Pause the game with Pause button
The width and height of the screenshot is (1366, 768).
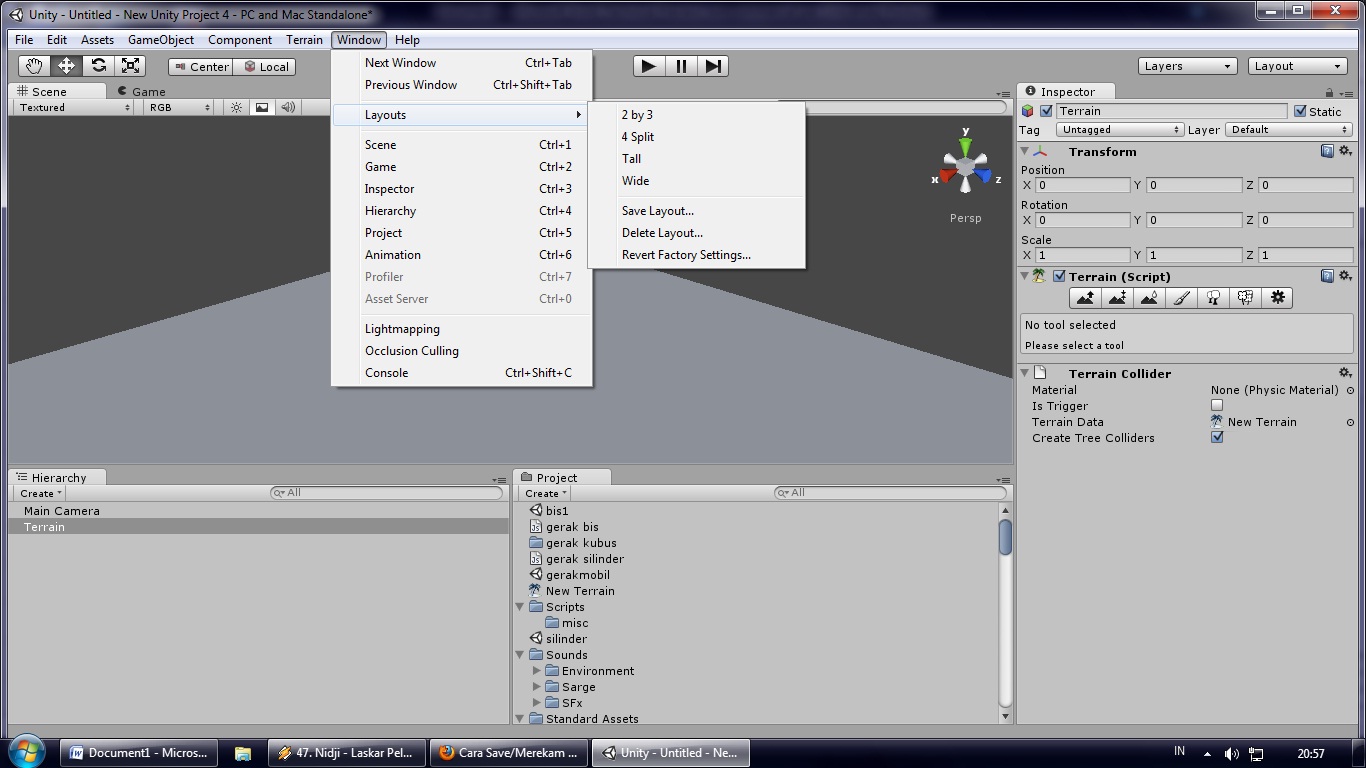point(681,66)
